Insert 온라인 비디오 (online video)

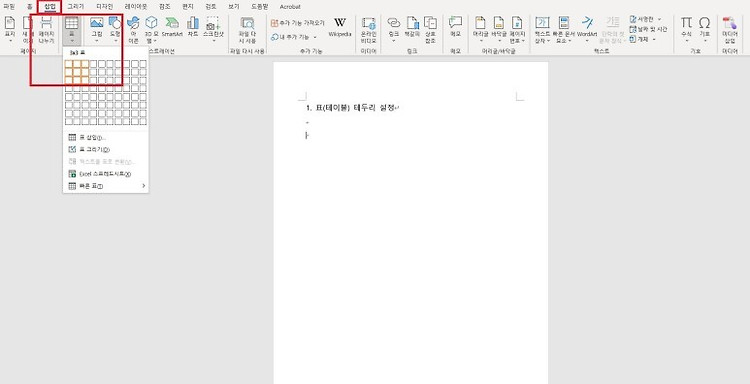369,30
